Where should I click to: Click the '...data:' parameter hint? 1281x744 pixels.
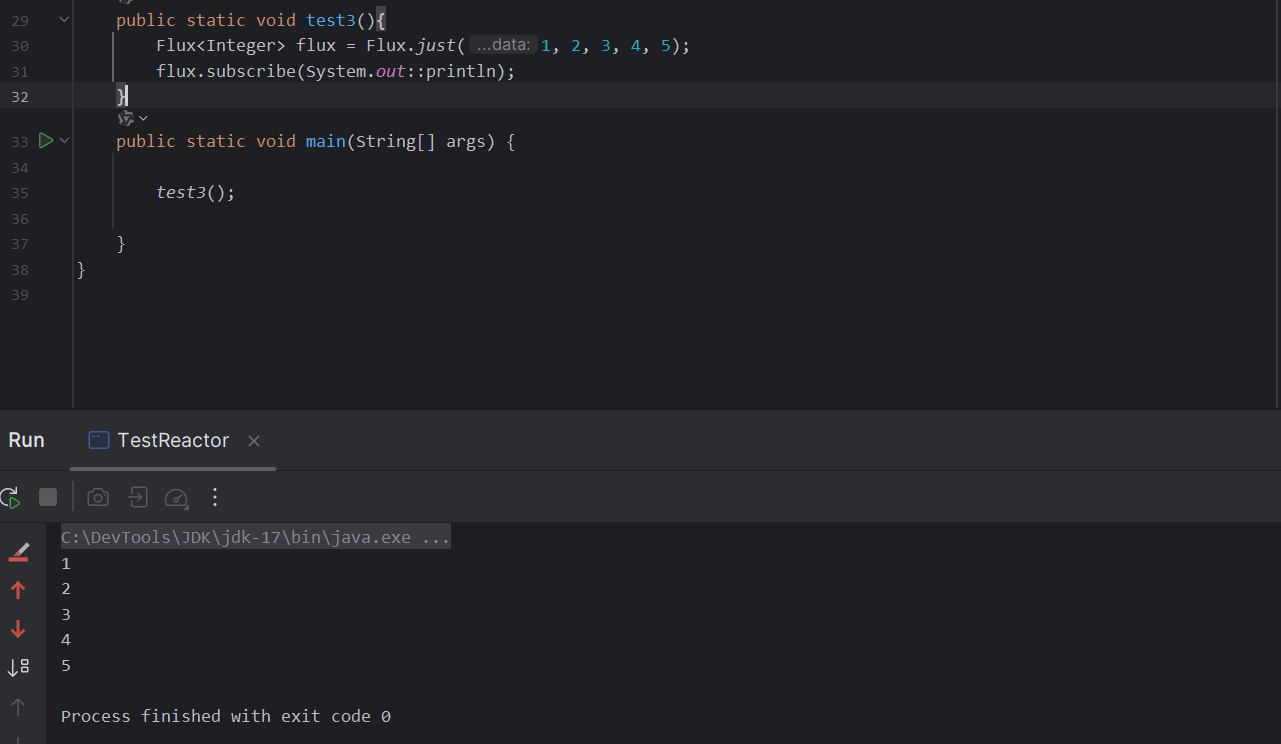(503, 45)
